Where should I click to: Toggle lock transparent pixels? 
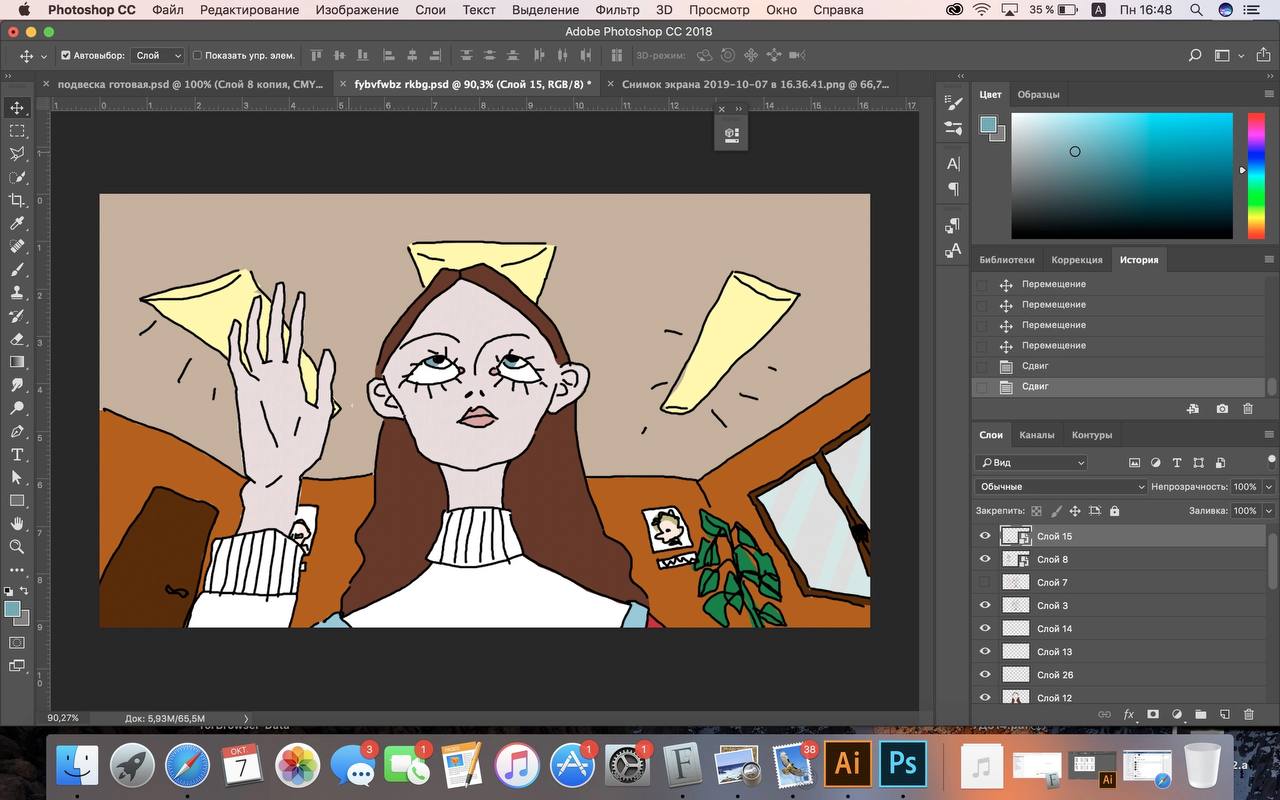[1036, 511]
